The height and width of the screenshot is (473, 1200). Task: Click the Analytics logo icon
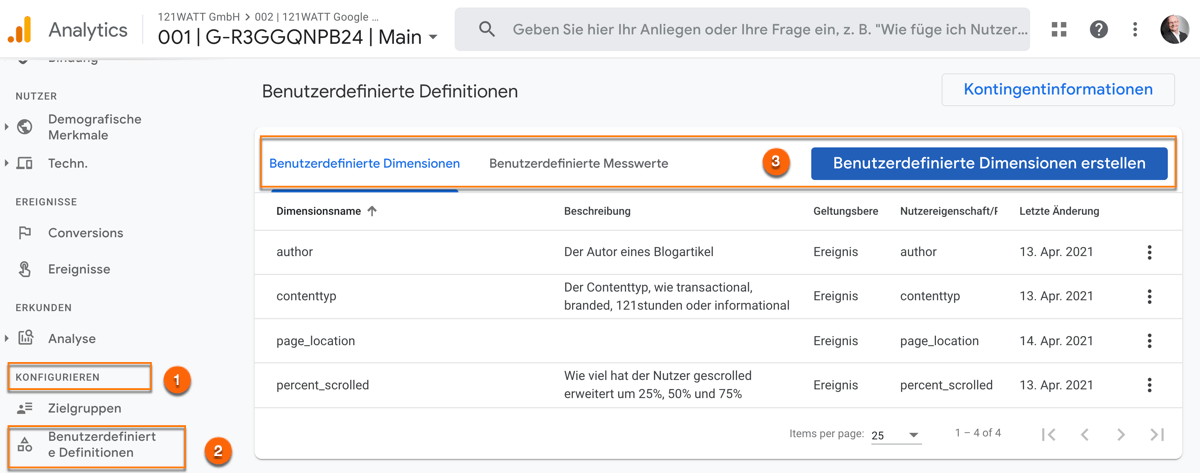coord(19,30)
